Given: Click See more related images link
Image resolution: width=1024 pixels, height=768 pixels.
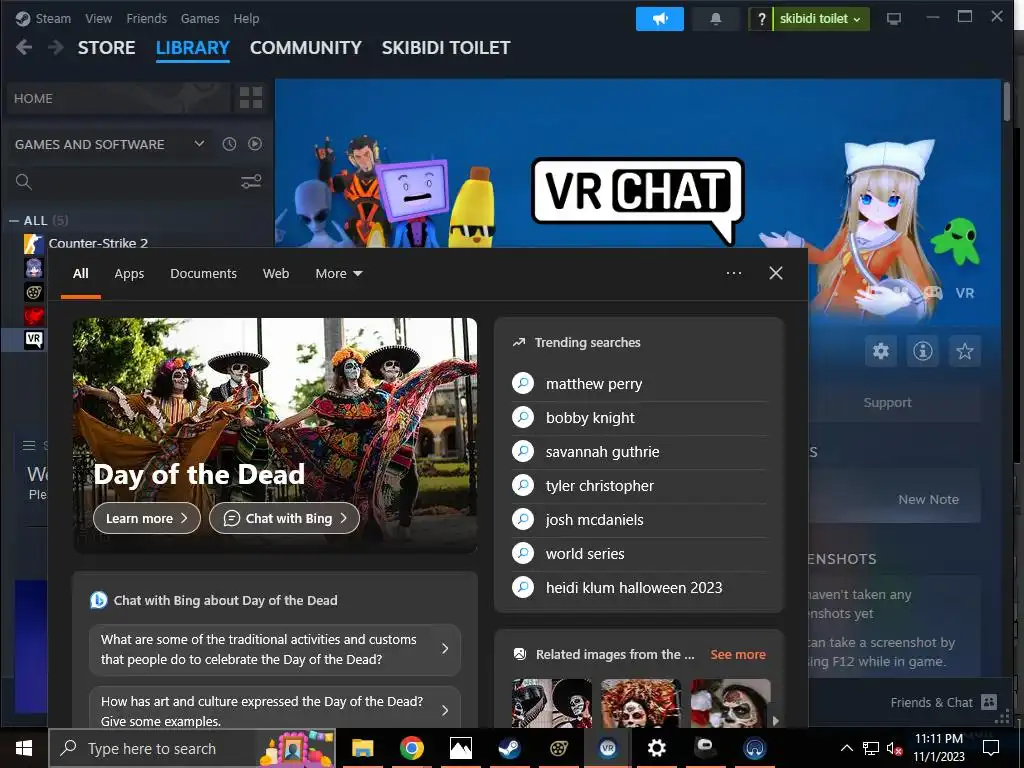Looking at the screenshot, I should pos(738,654).
